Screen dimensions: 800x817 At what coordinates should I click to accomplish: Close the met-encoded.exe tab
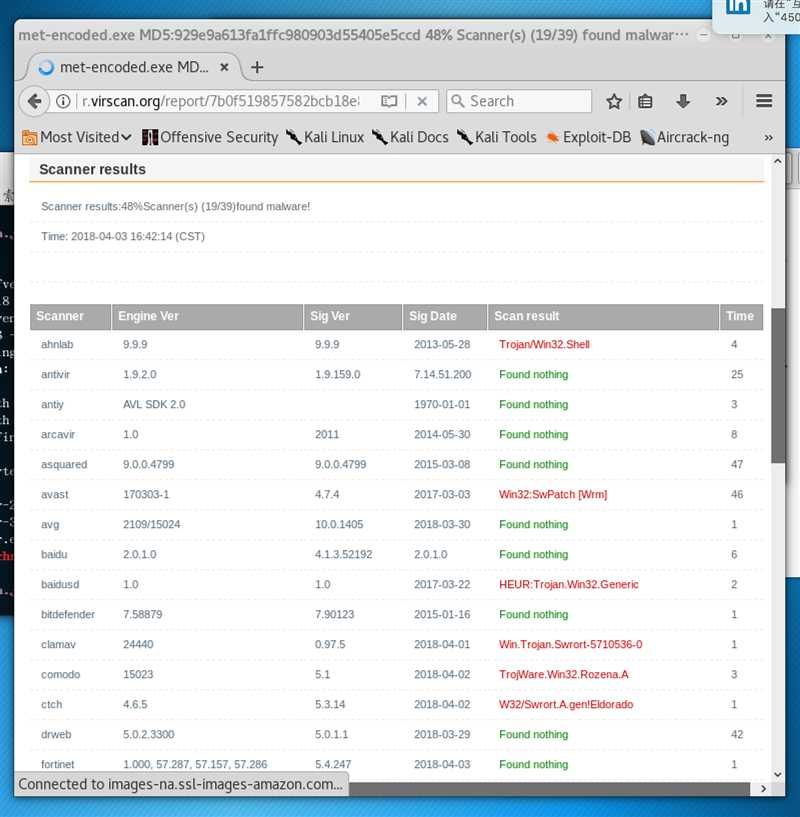pyautogui.click(x=224, y=67)
